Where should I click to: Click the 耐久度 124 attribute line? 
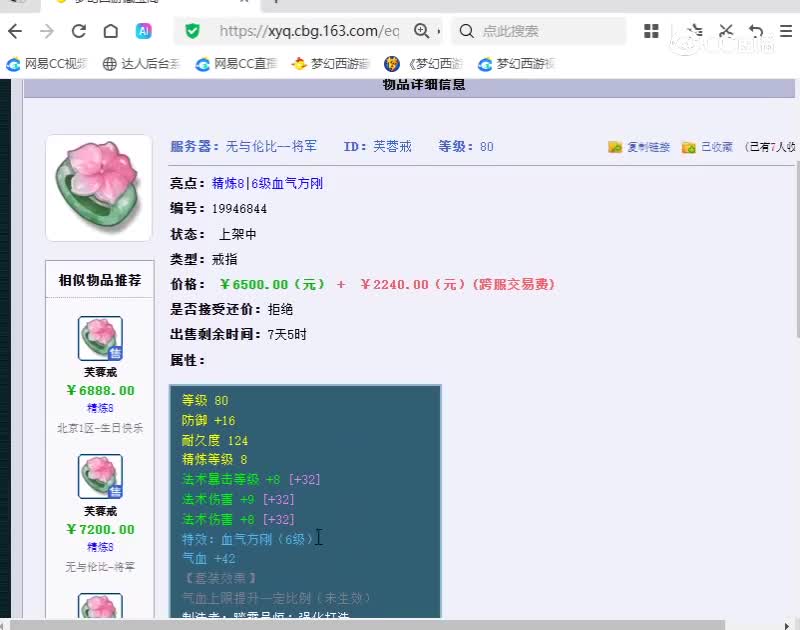[x=214, y=440]
